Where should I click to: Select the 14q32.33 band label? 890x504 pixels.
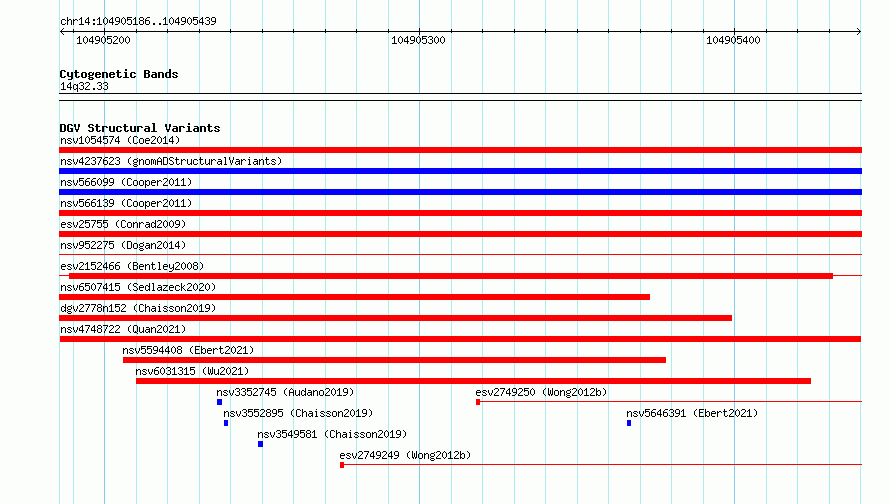click(x=84, y=86)
